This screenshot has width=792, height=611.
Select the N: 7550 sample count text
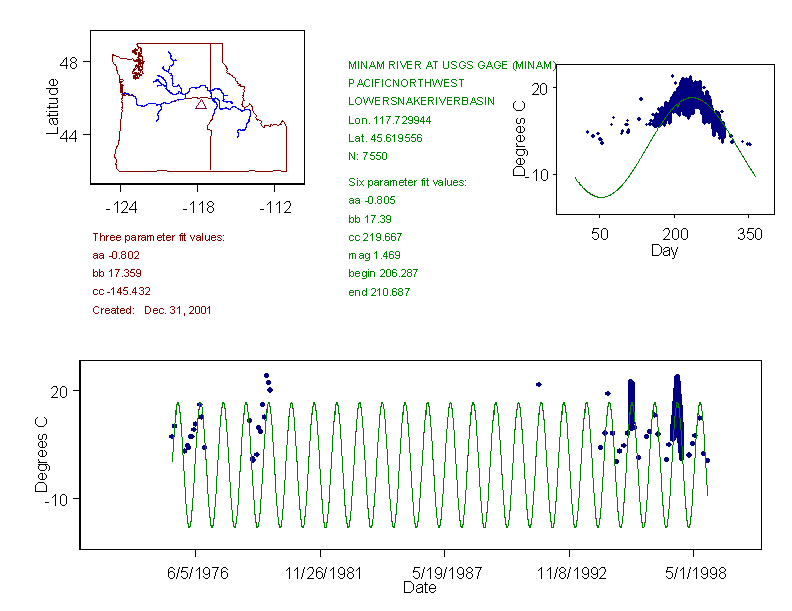[367, 156]
